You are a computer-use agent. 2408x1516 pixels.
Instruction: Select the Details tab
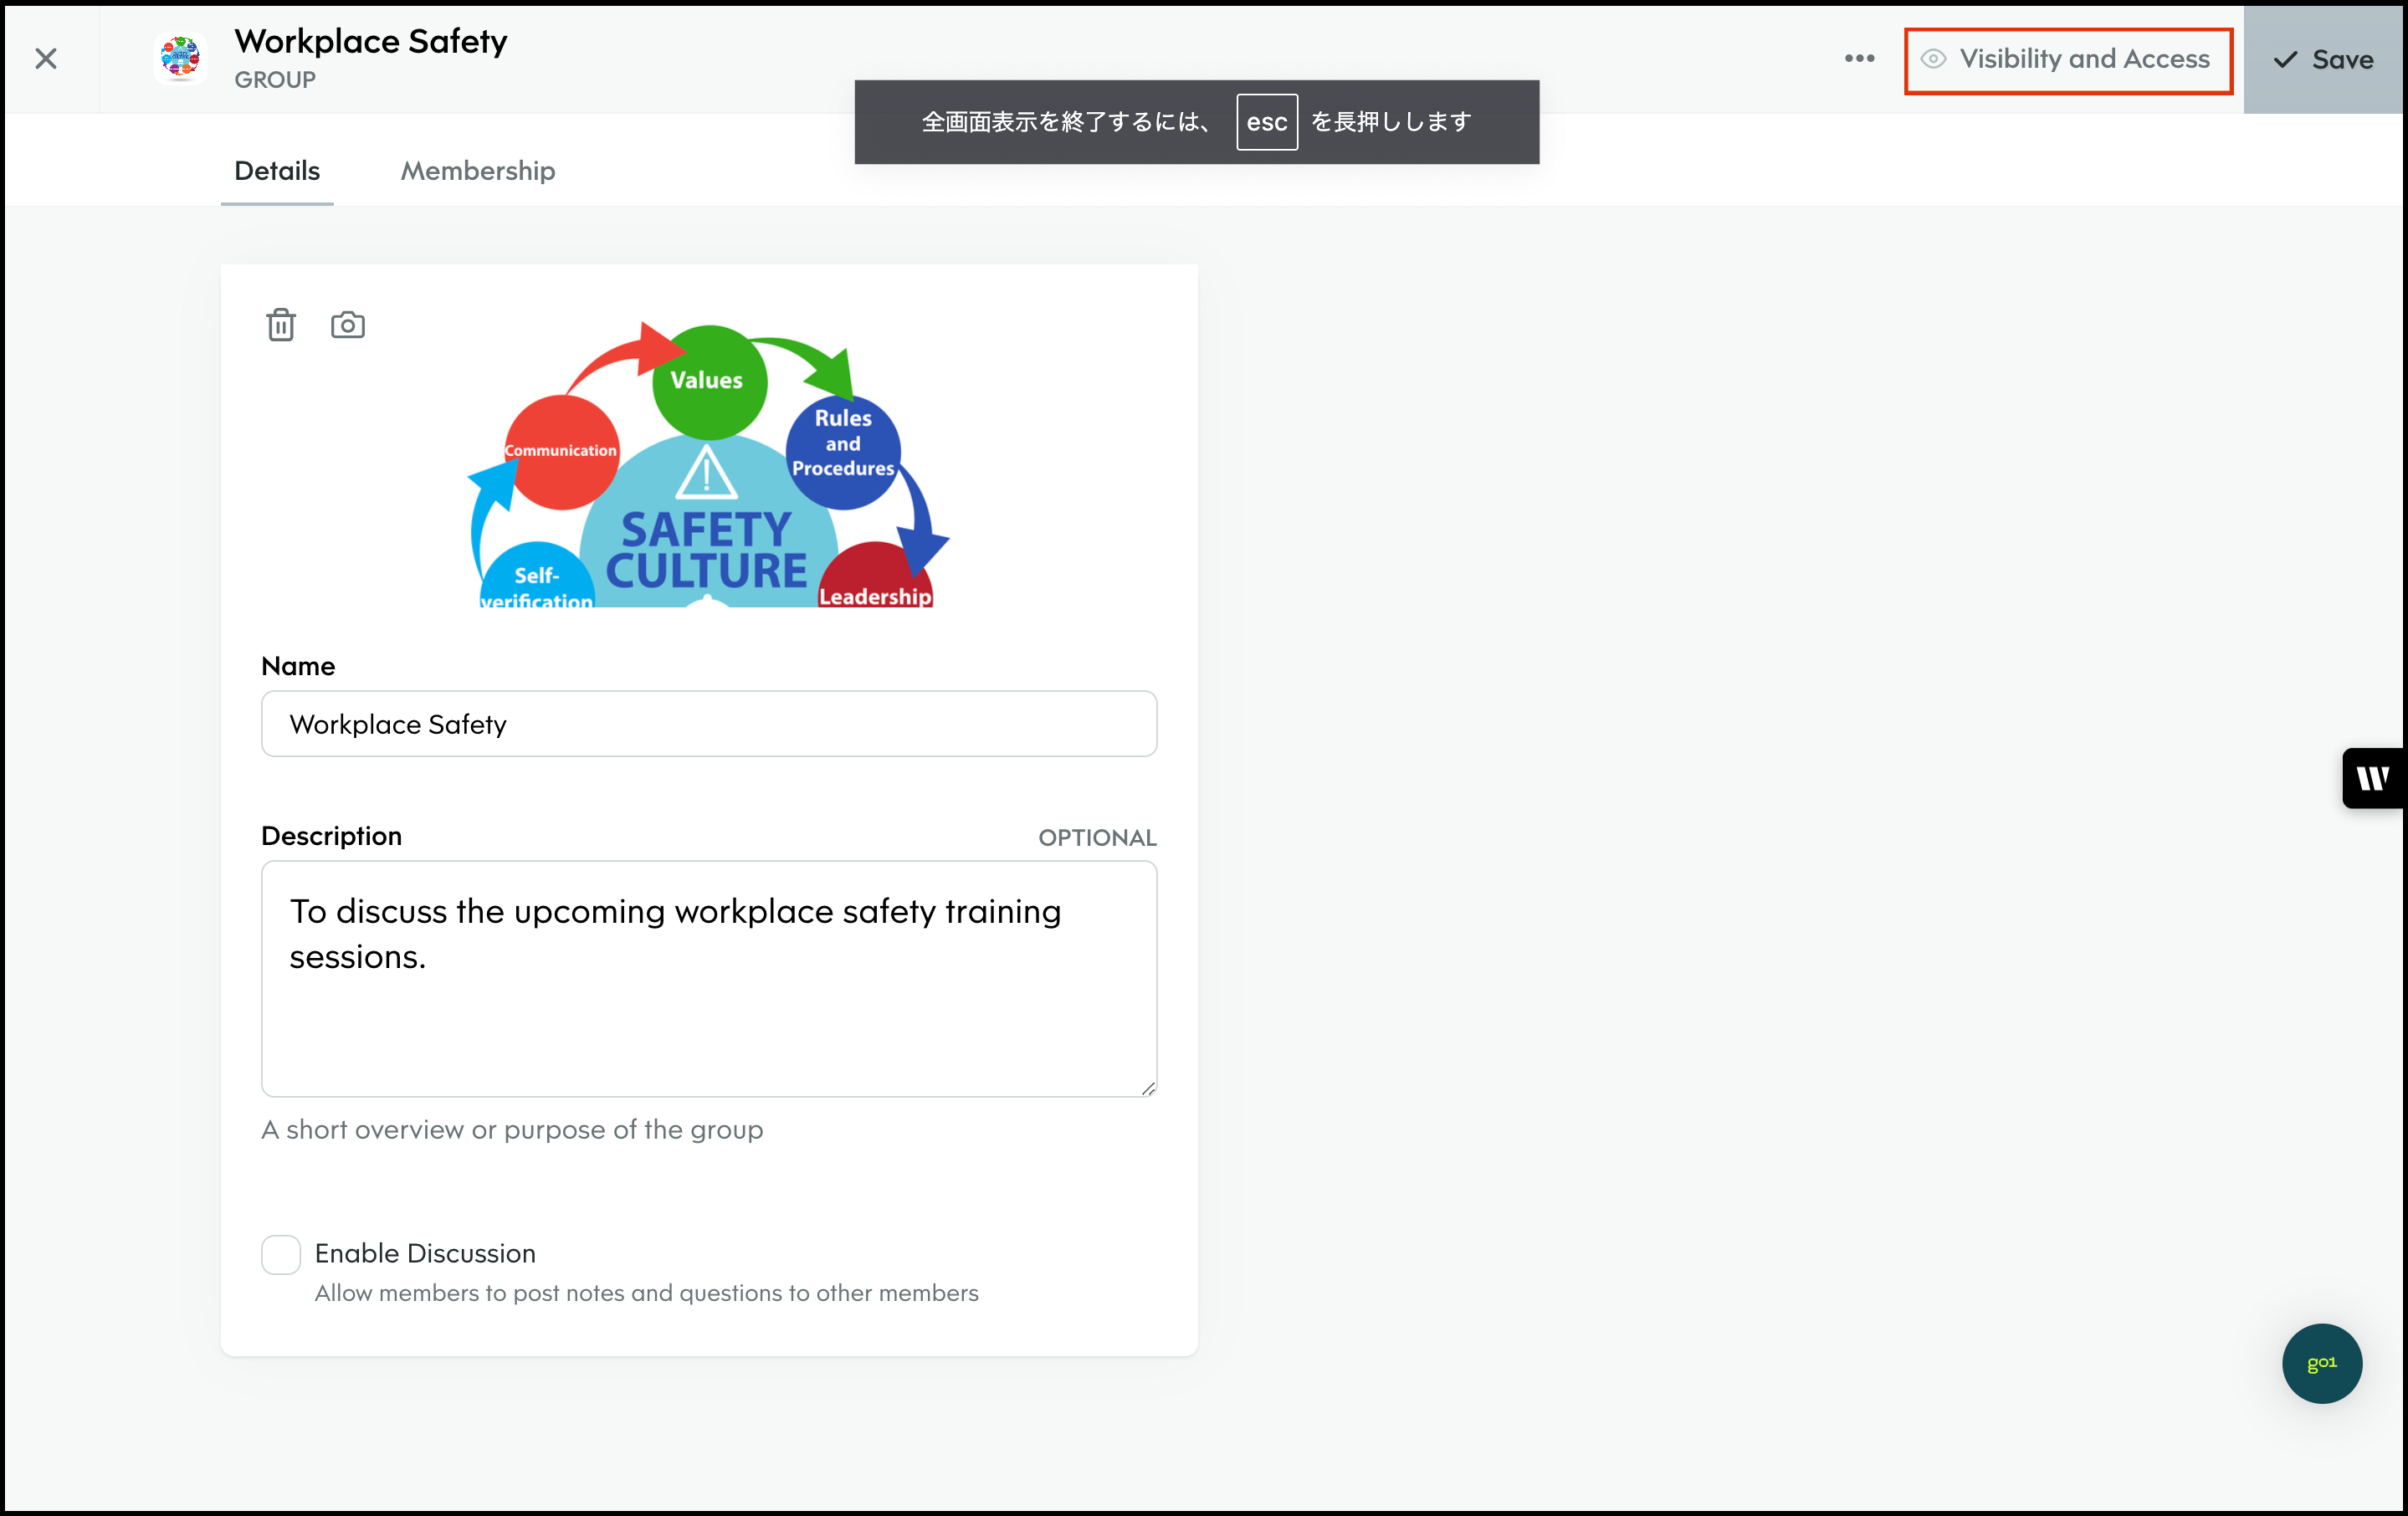tap(277, 171)
